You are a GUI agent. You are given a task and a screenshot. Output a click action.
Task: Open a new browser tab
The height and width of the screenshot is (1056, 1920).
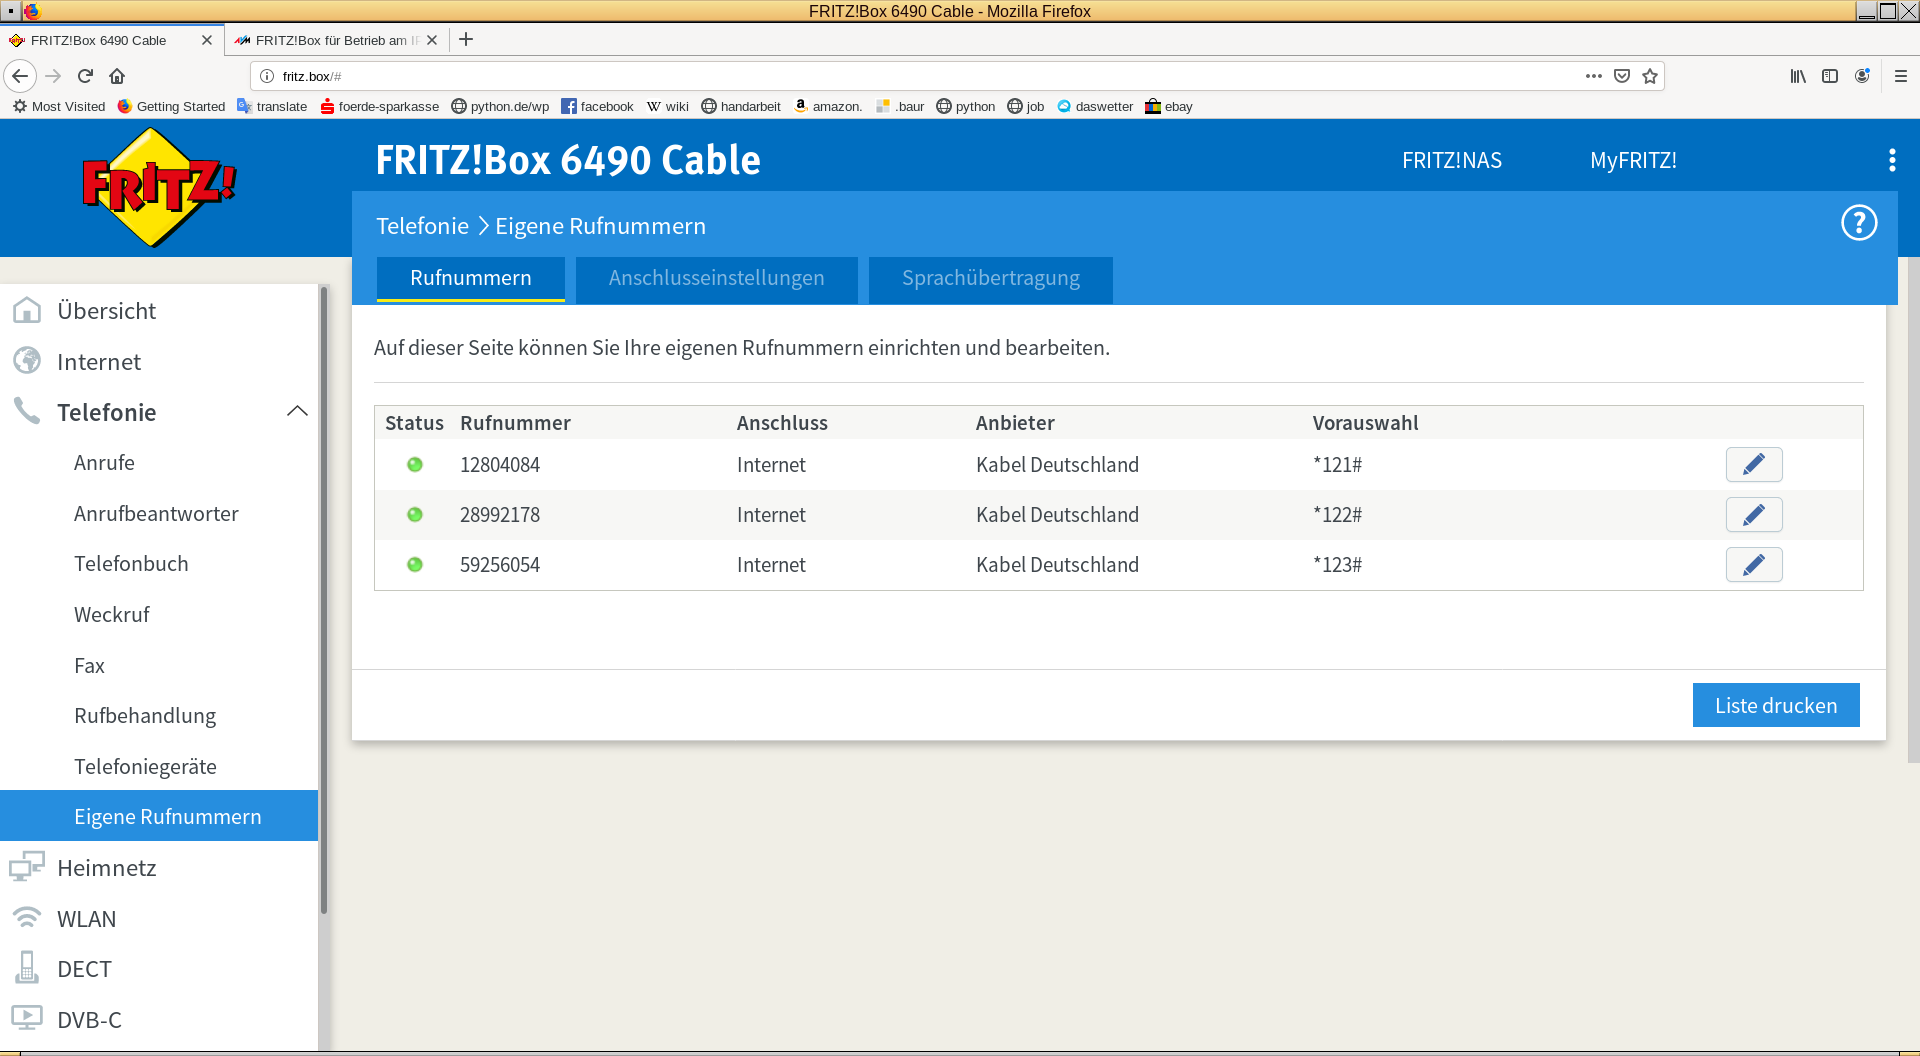[466, 40]
